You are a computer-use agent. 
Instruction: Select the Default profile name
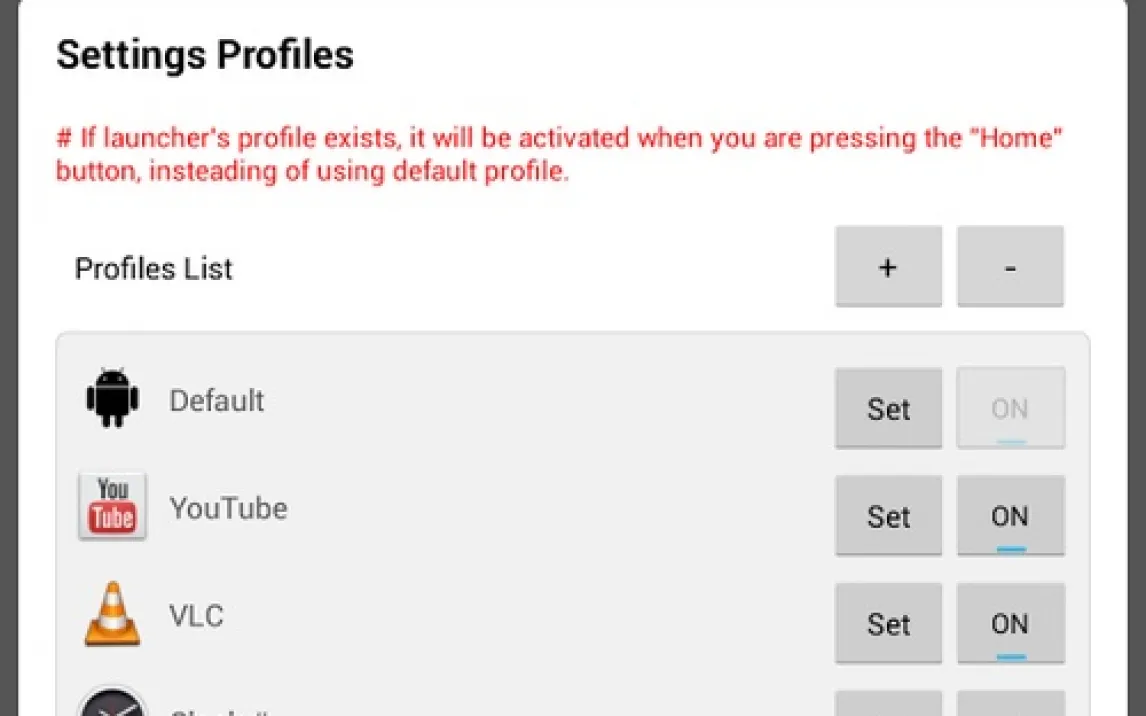(216, 401)
